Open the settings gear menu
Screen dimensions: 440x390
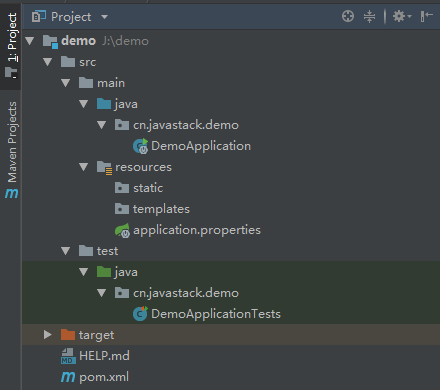(x=402, y=16)
